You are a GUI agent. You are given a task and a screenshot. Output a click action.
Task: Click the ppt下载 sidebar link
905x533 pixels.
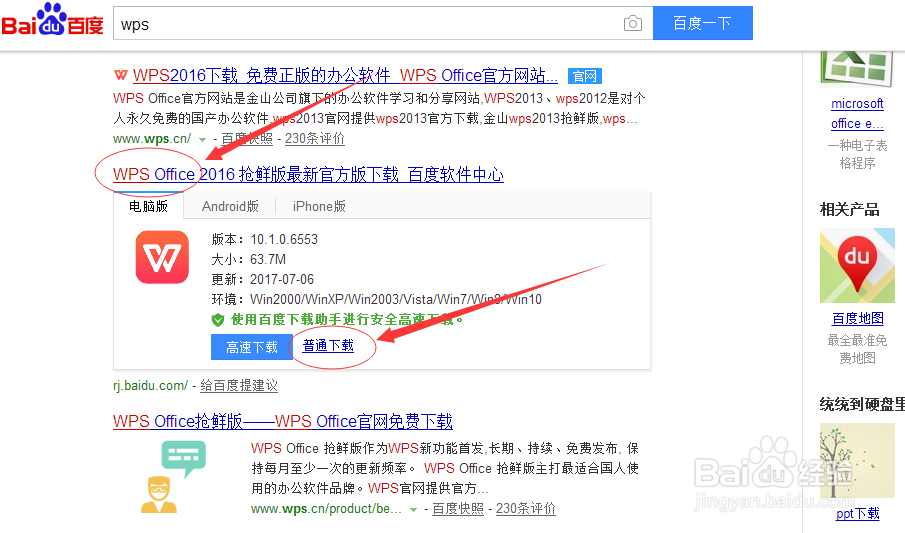[858, 513]
